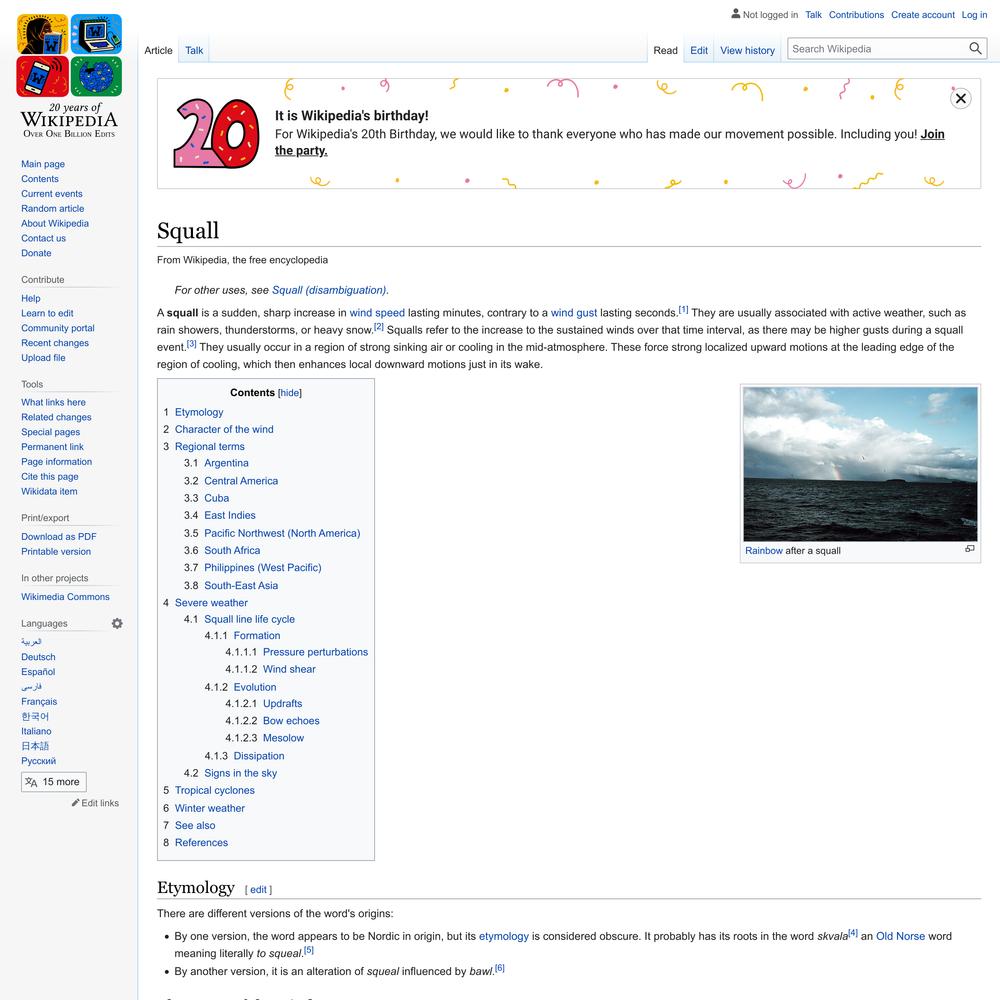Open citation reference [1]
This screenshot has height=1000, width=1000.
[x=683, y=310]
